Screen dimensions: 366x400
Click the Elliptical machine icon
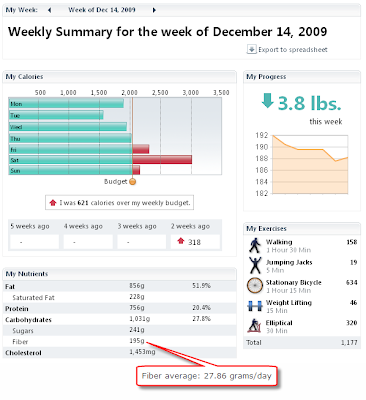coord(255,326)
